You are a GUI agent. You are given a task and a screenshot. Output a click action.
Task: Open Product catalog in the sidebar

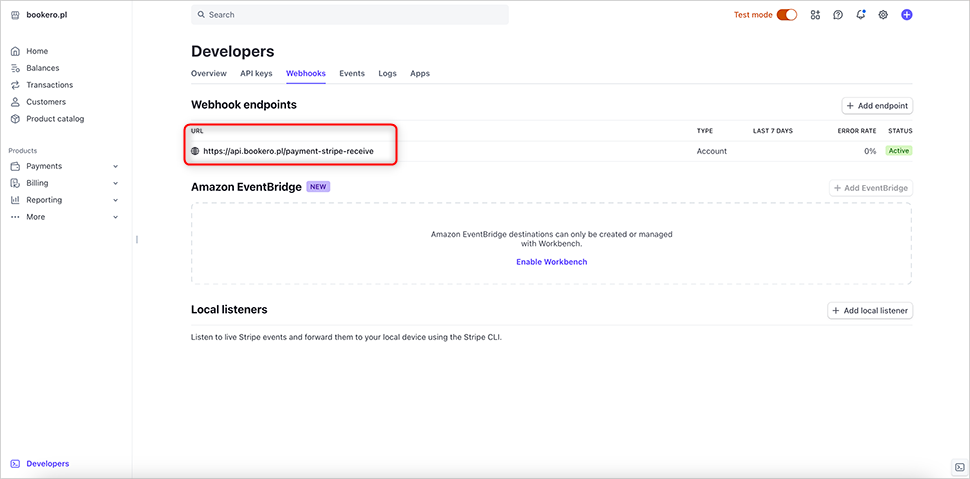(x=55, y=119)
